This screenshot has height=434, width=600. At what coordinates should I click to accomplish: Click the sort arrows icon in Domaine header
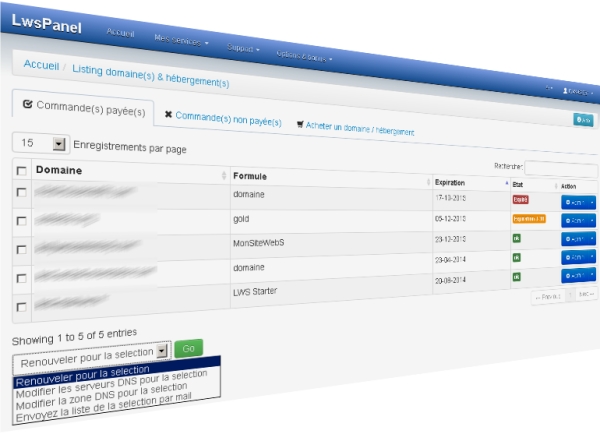pyautogui.click(x=224, y=175)
